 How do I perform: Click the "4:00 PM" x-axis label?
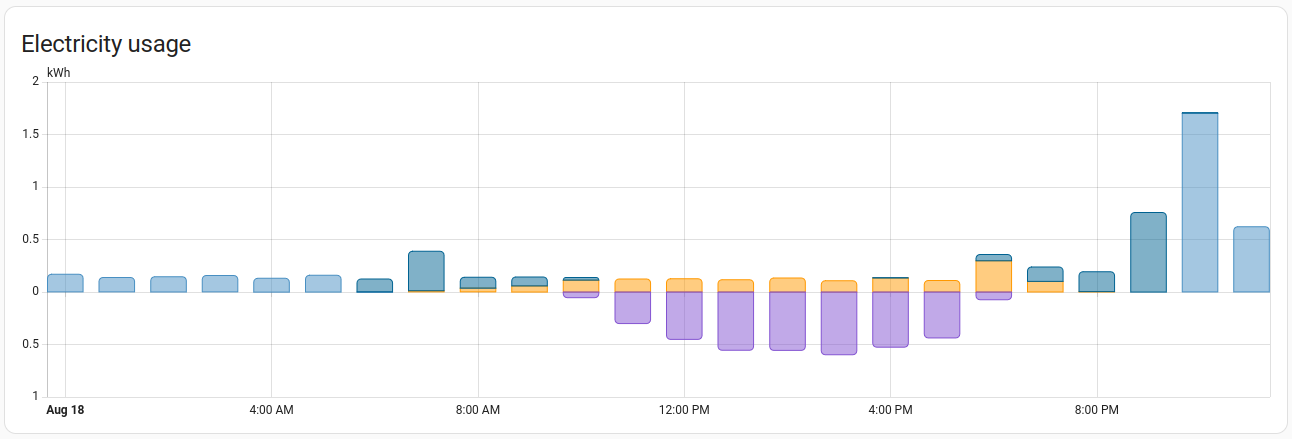(890, 410)
